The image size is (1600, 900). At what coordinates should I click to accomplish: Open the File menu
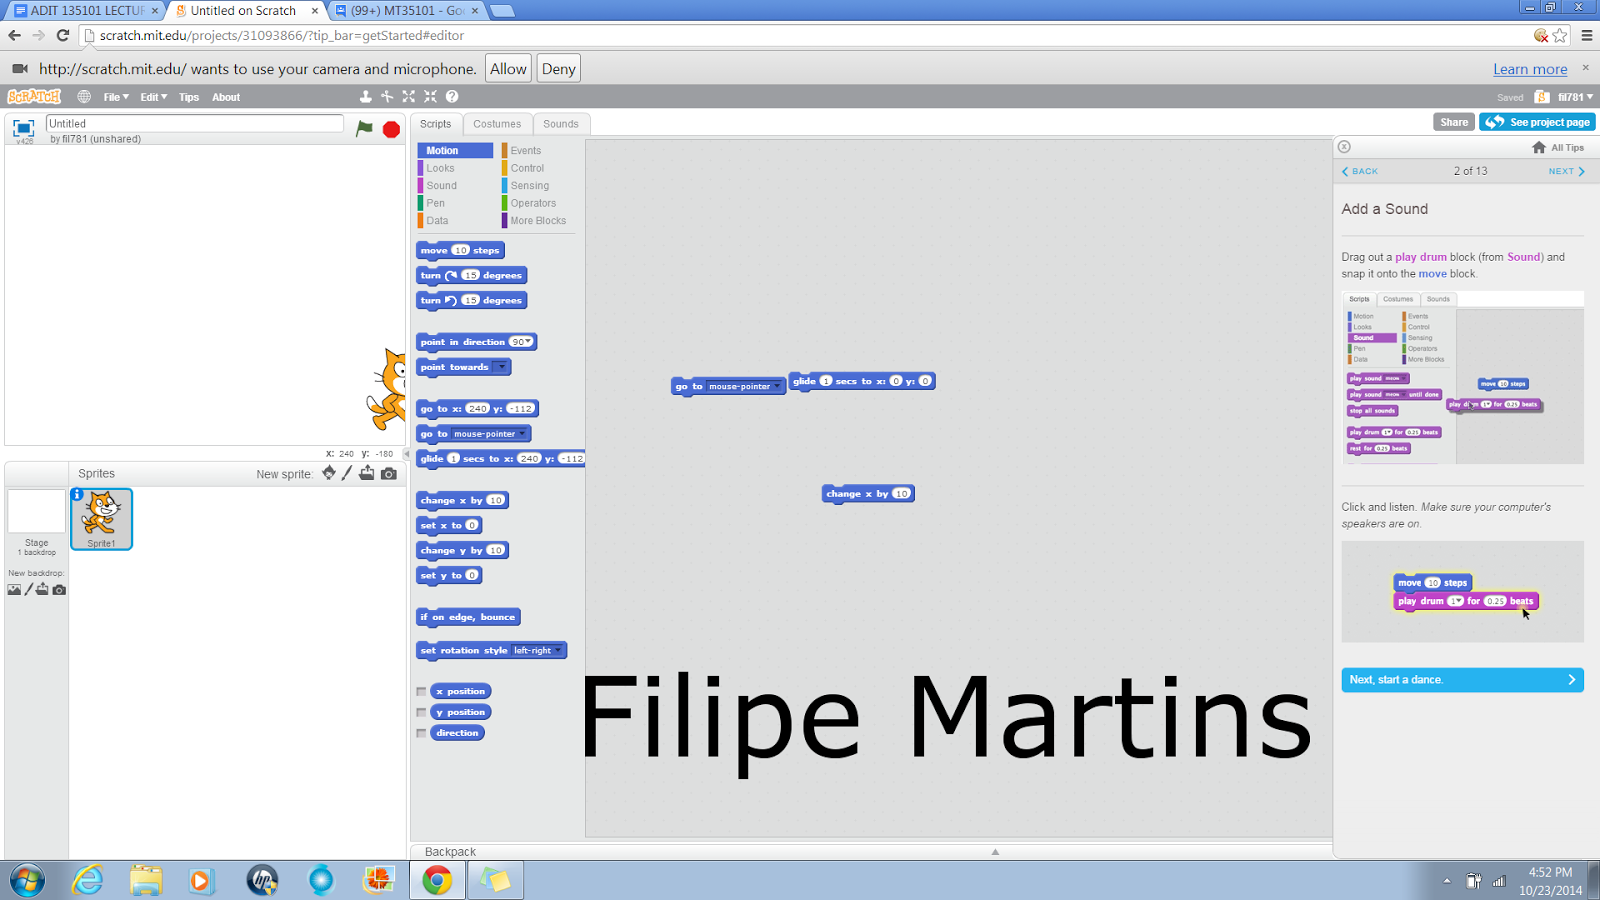pyautogui.click(x=112, y=96)
